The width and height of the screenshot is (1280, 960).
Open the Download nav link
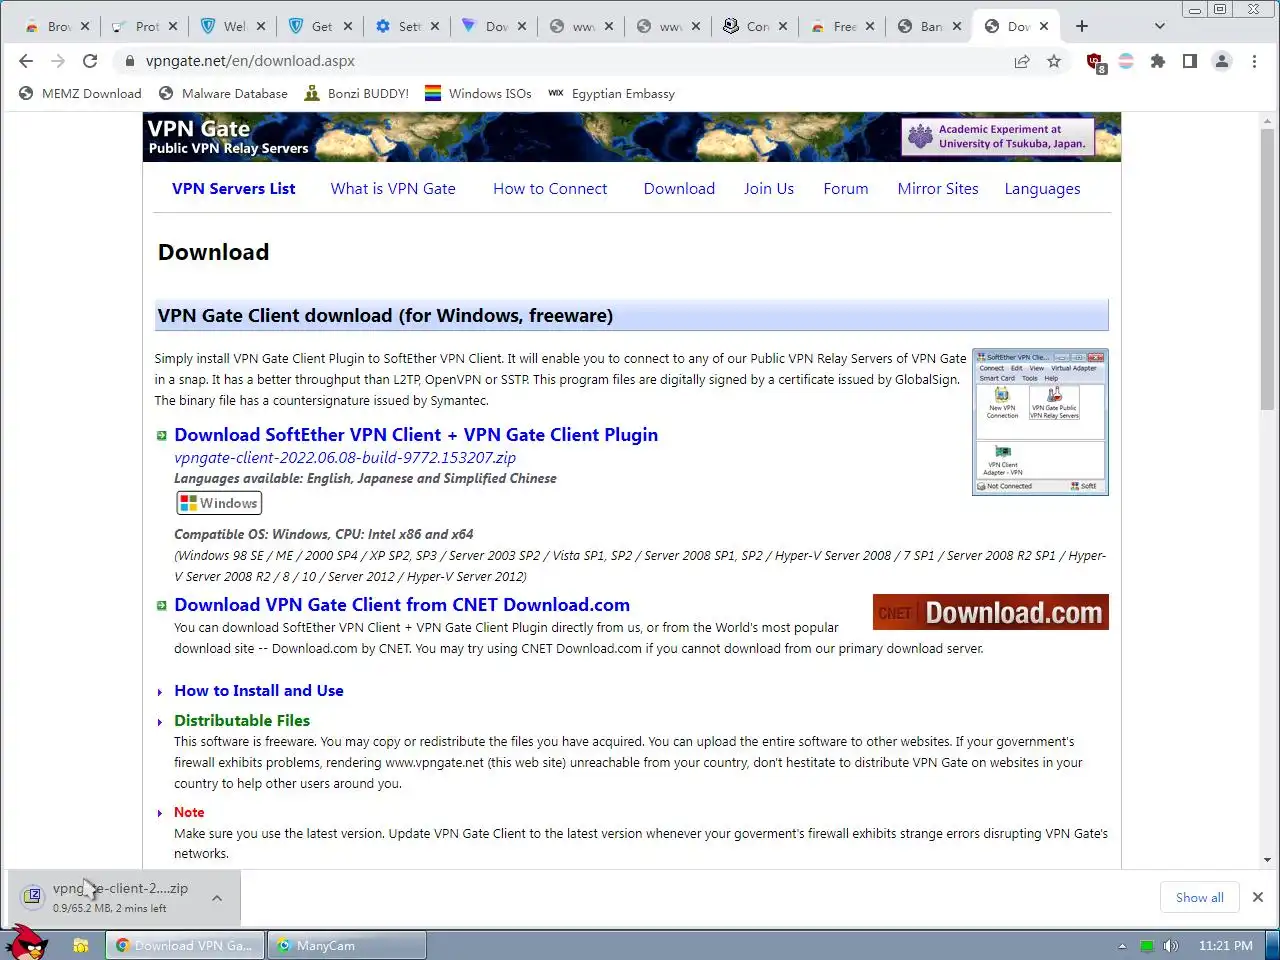679,189
